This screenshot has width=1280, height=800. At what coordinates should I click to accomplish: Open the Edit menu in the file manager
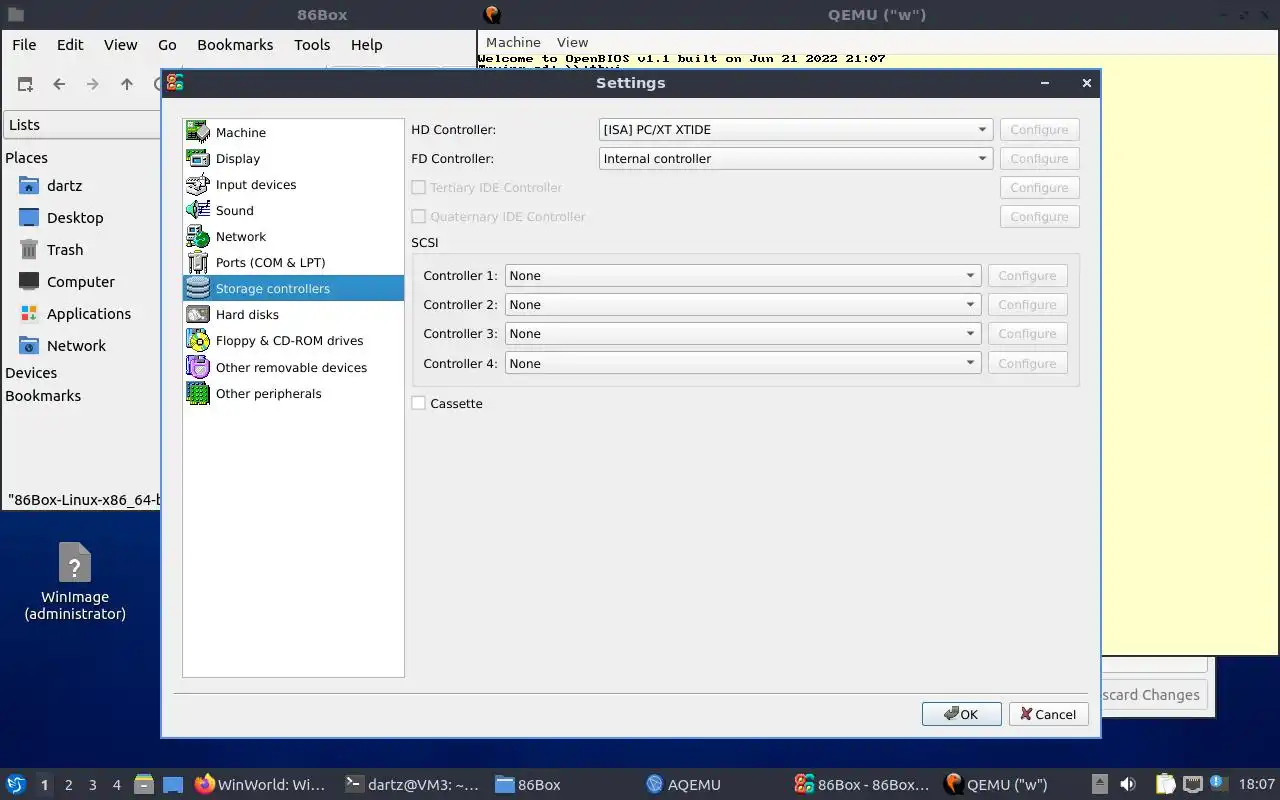70,44
